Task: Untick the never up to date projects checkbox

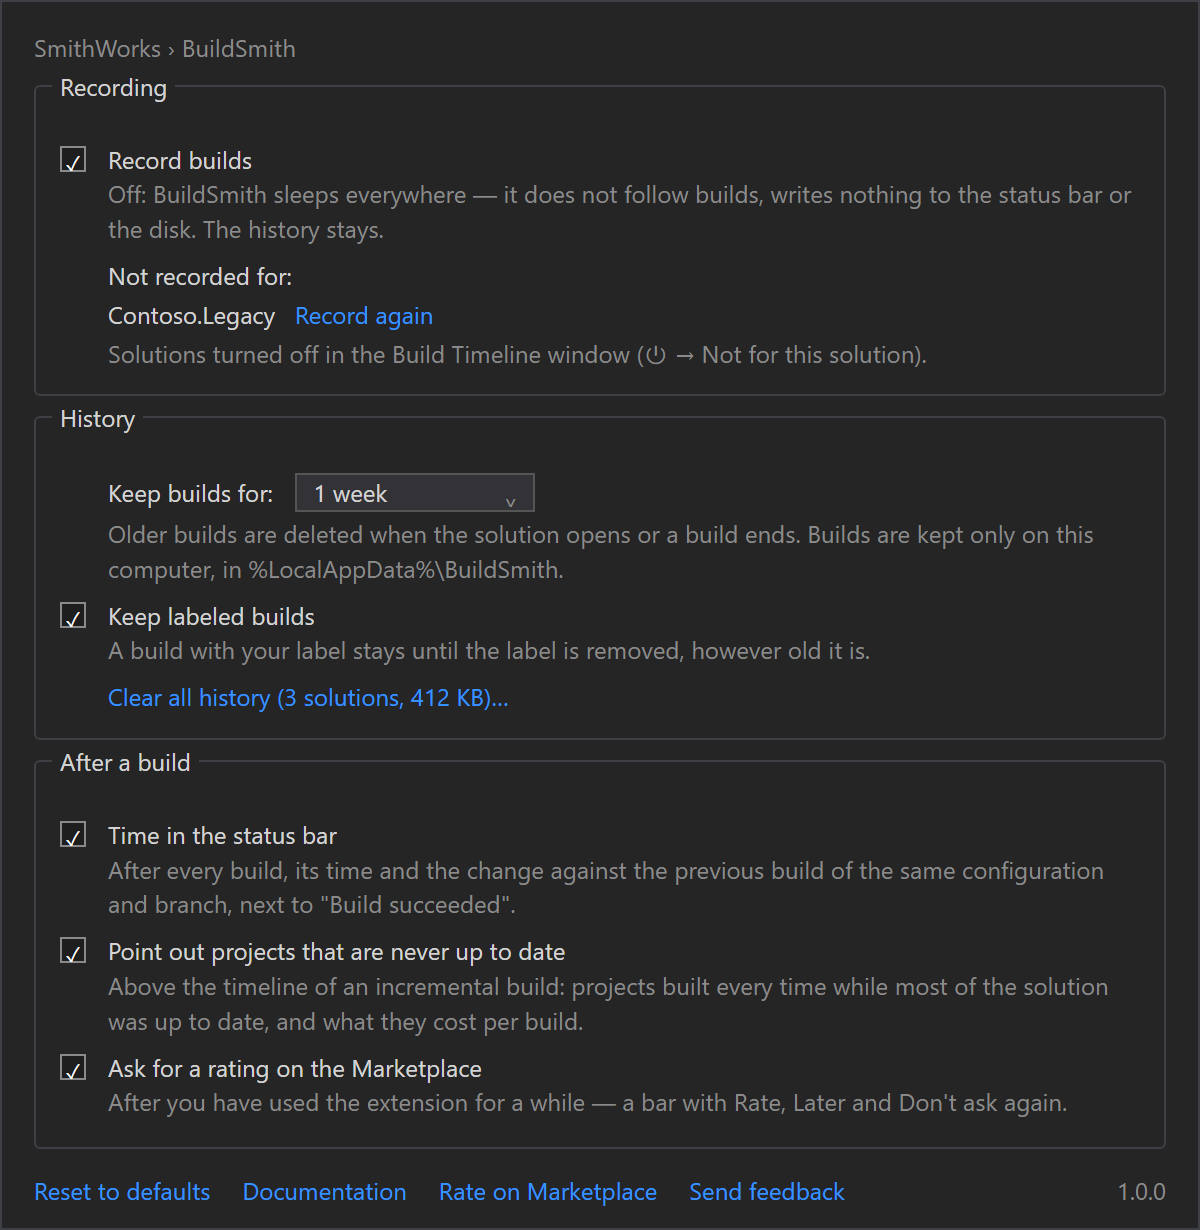Action: pos(73,951)
